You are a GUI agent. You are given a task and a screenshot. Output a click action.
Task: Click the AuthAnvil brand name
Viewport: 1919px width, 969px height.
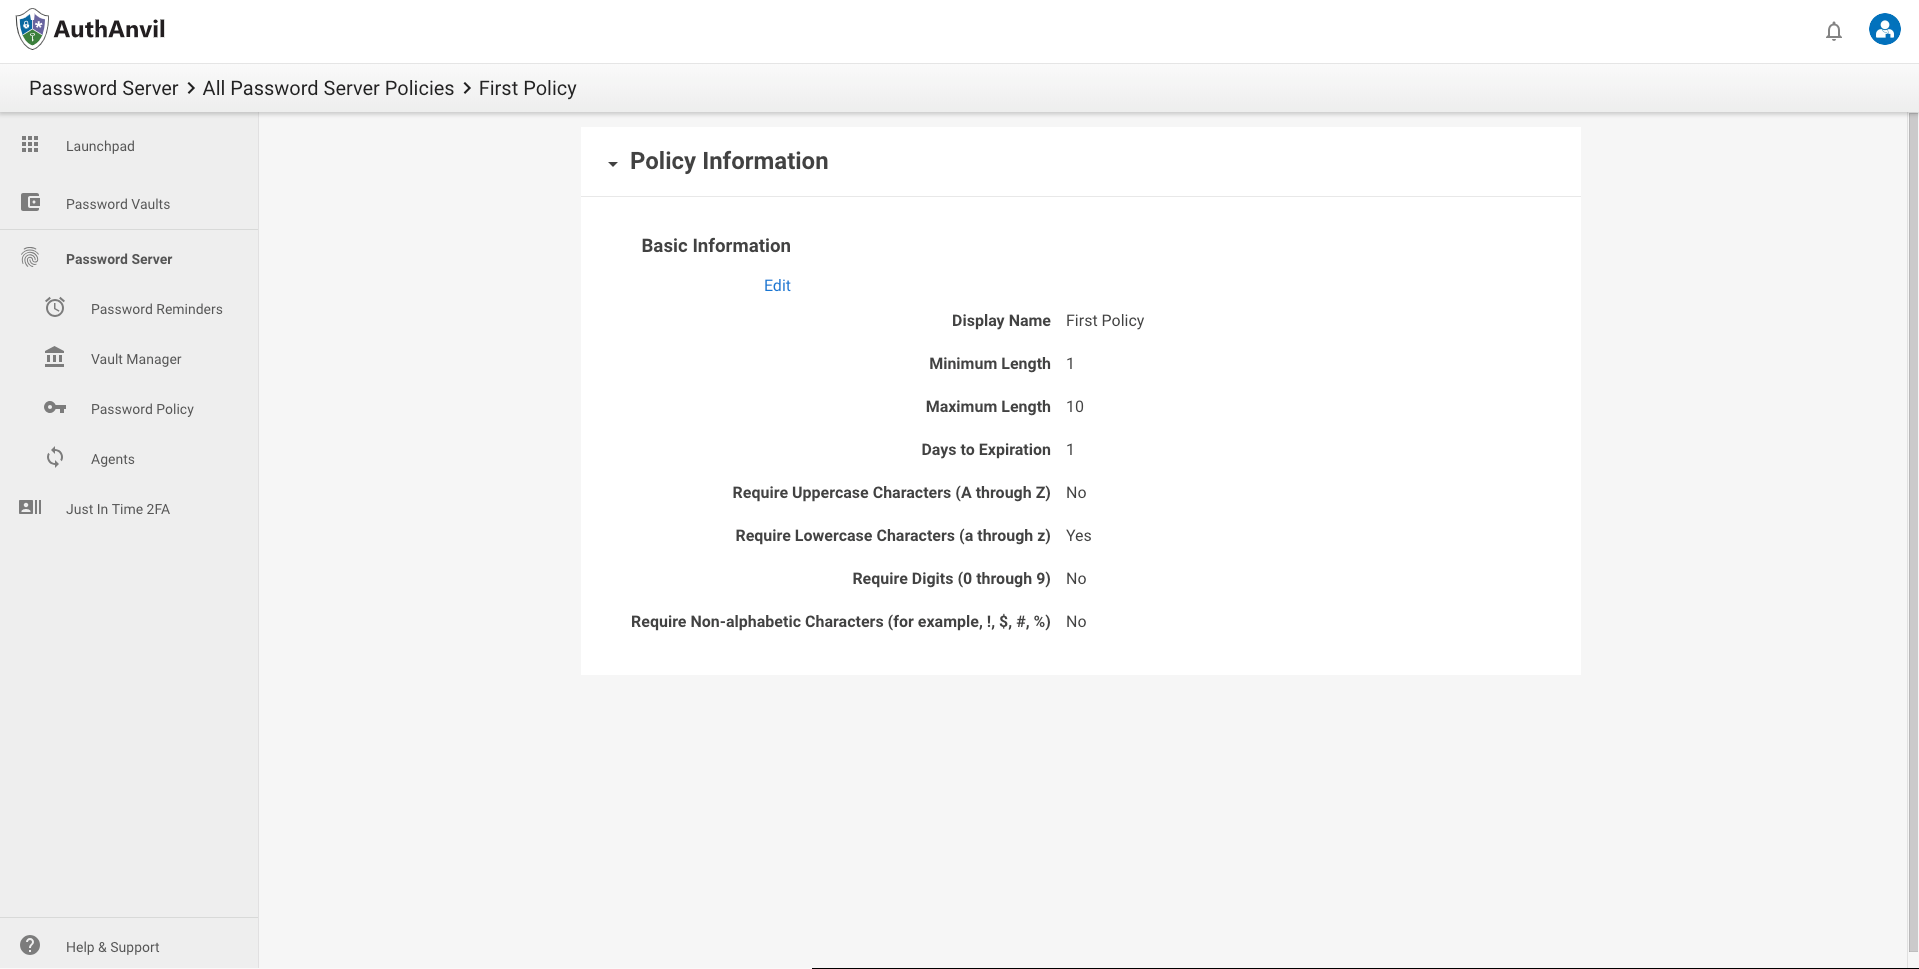point(110,29)
